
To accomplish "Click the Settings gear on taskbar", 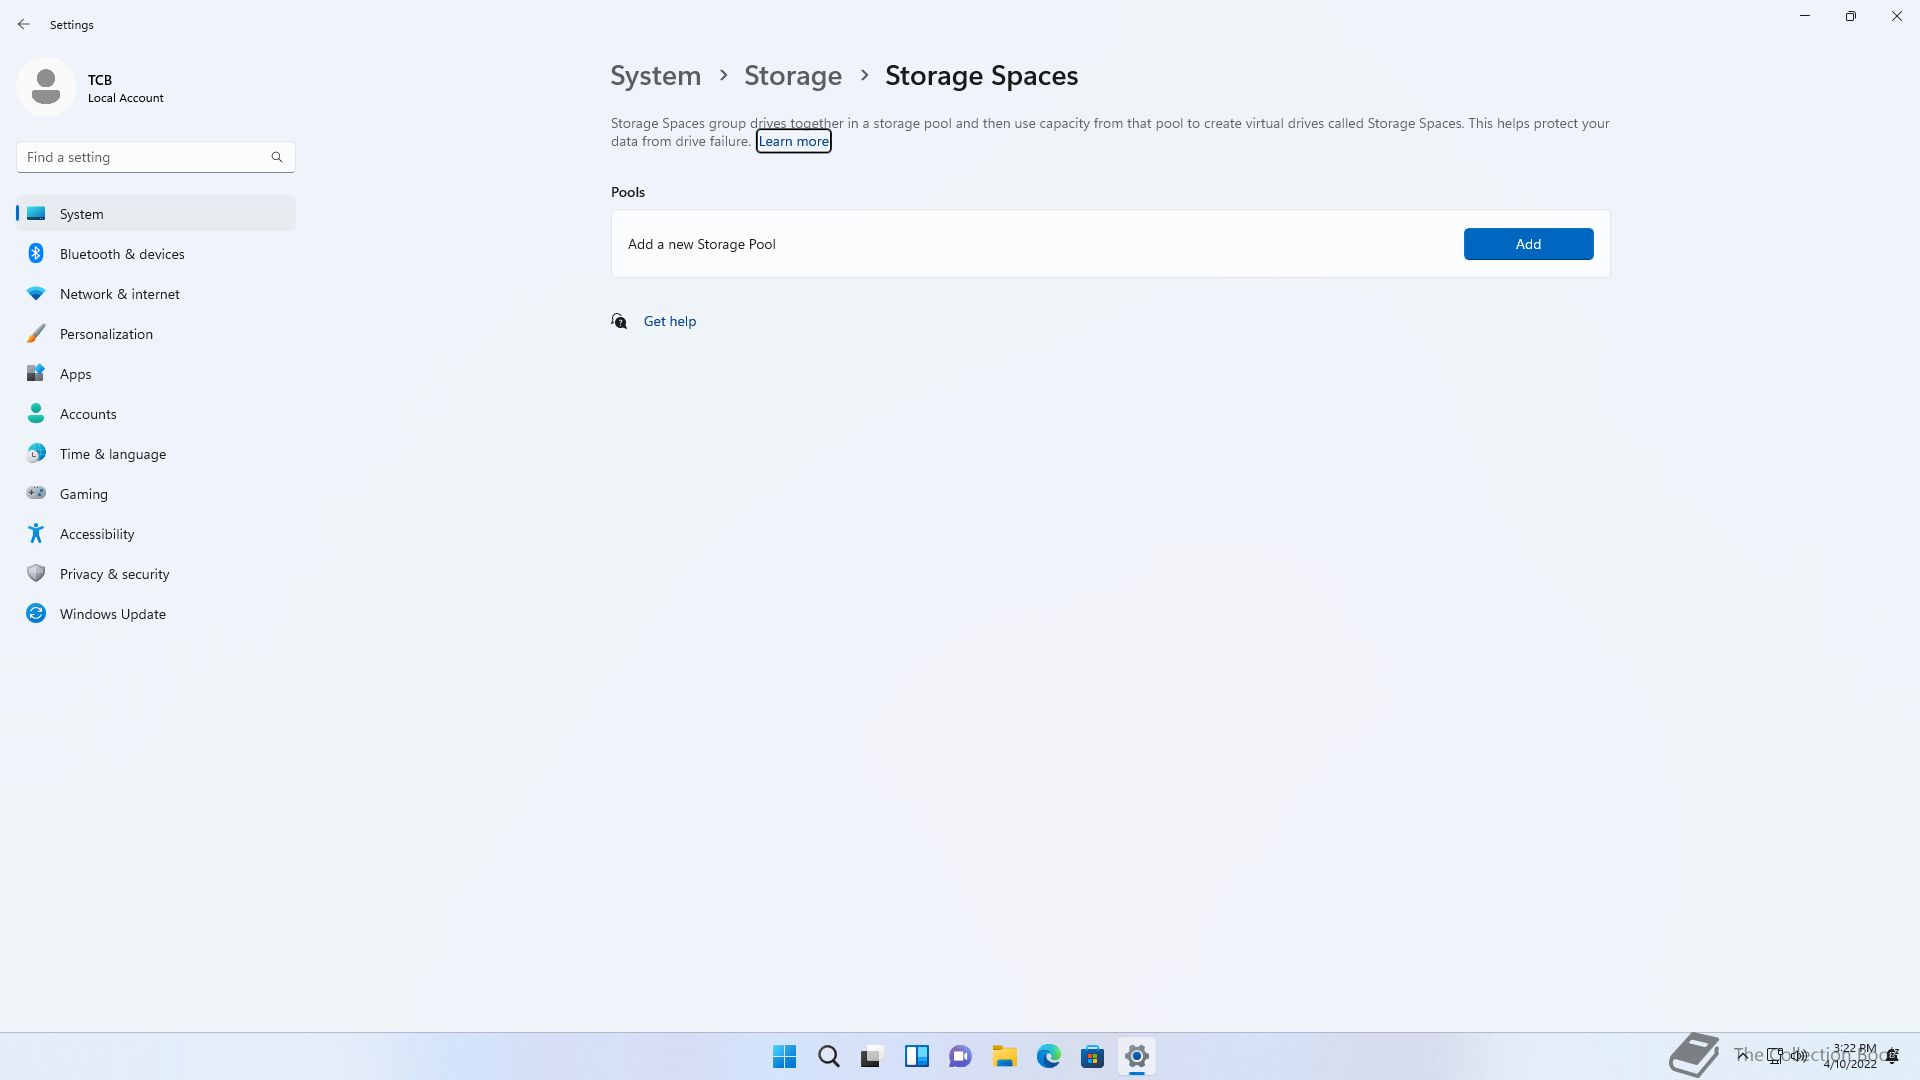I will click(x=1137, y=1056).
